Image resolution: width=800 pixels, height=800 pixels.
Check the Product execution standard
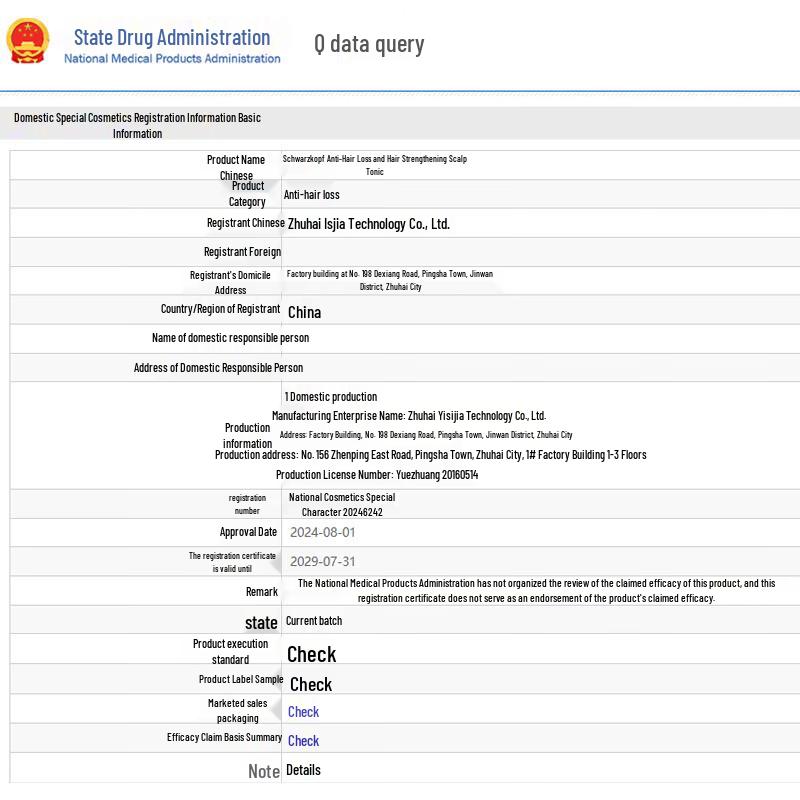311,655
